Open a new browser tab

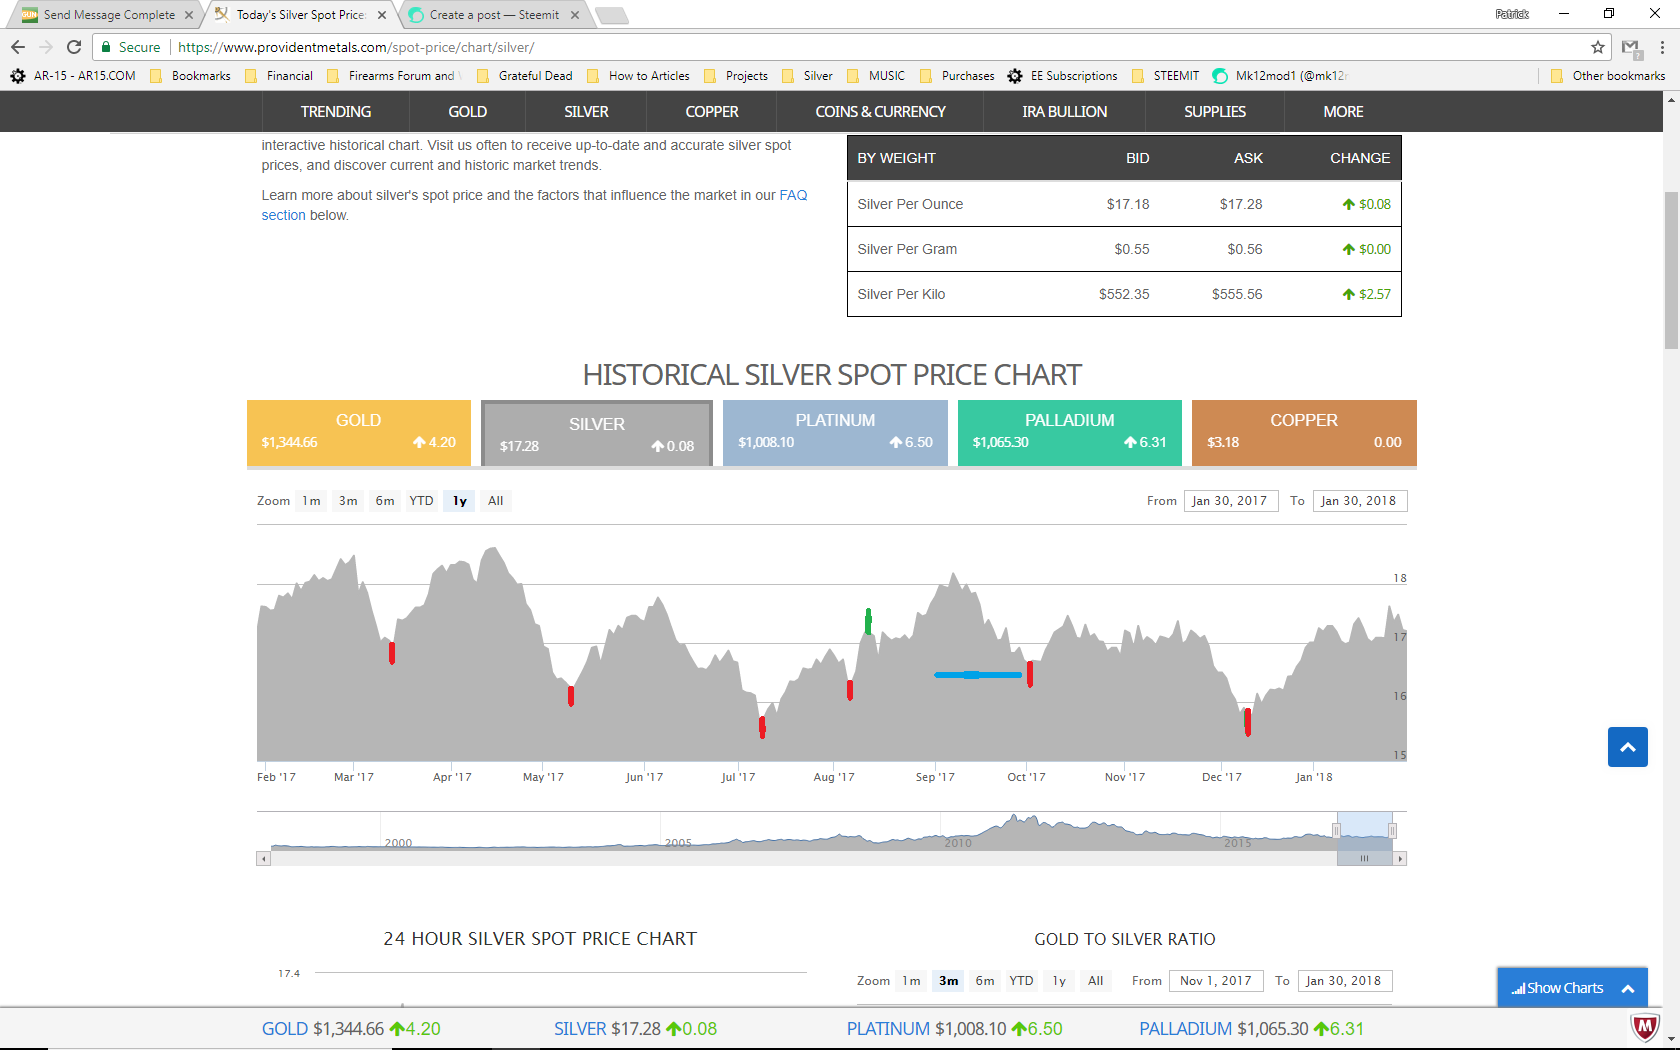611,15
